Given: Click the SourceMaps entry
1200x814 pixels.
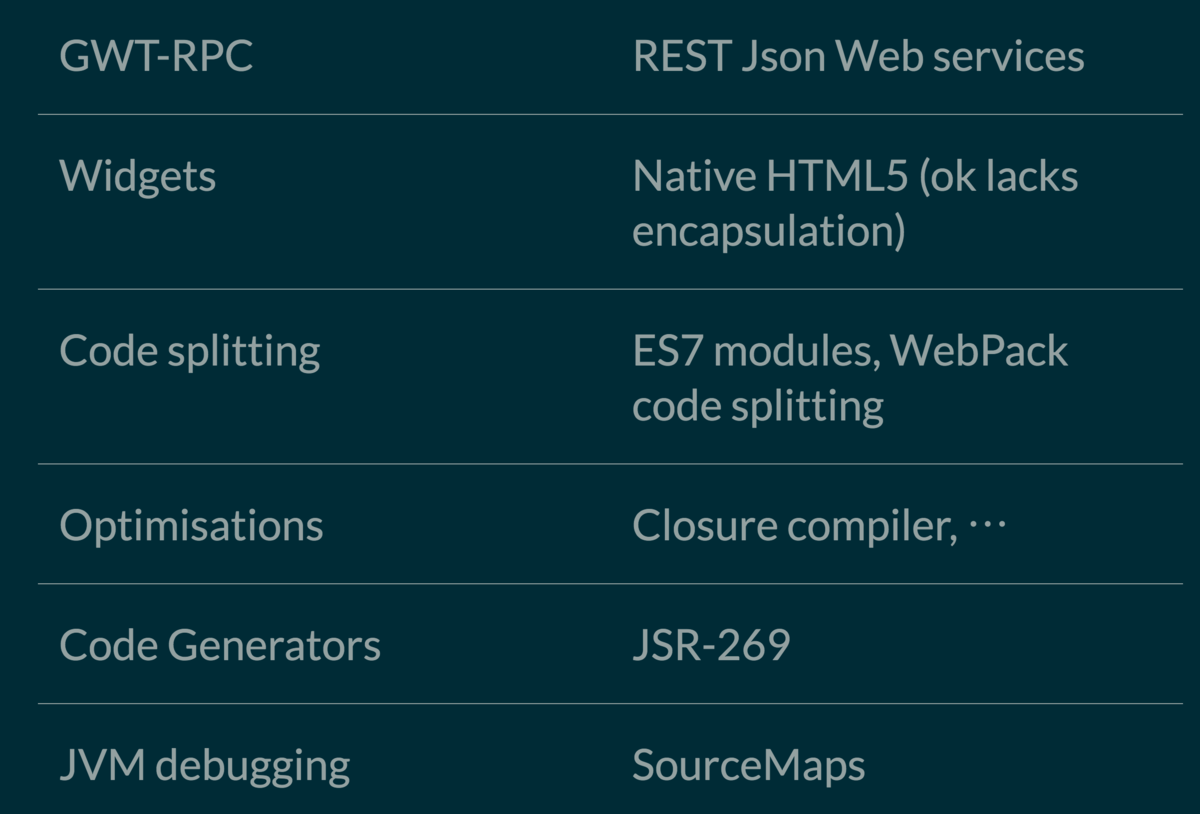Looking at the screenshot, I should [748, 764].
